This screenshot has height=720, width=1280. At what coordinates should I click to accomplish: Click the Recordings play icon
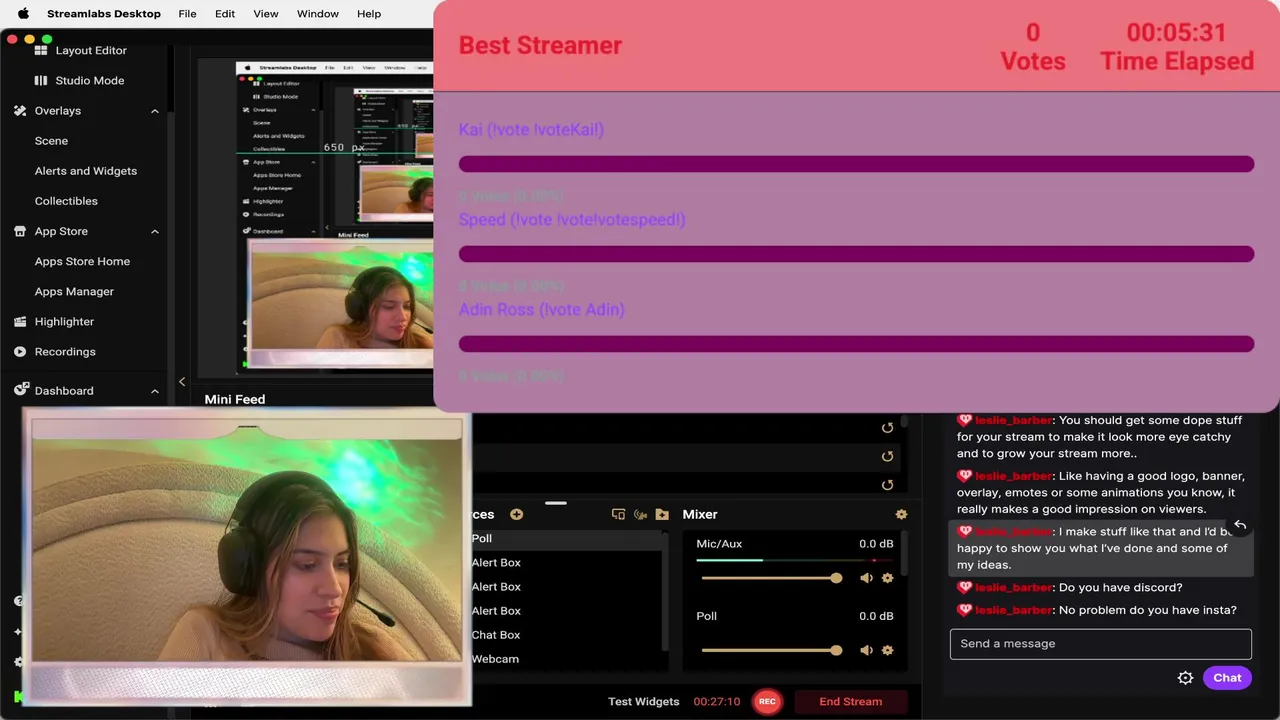click(20, 352)
